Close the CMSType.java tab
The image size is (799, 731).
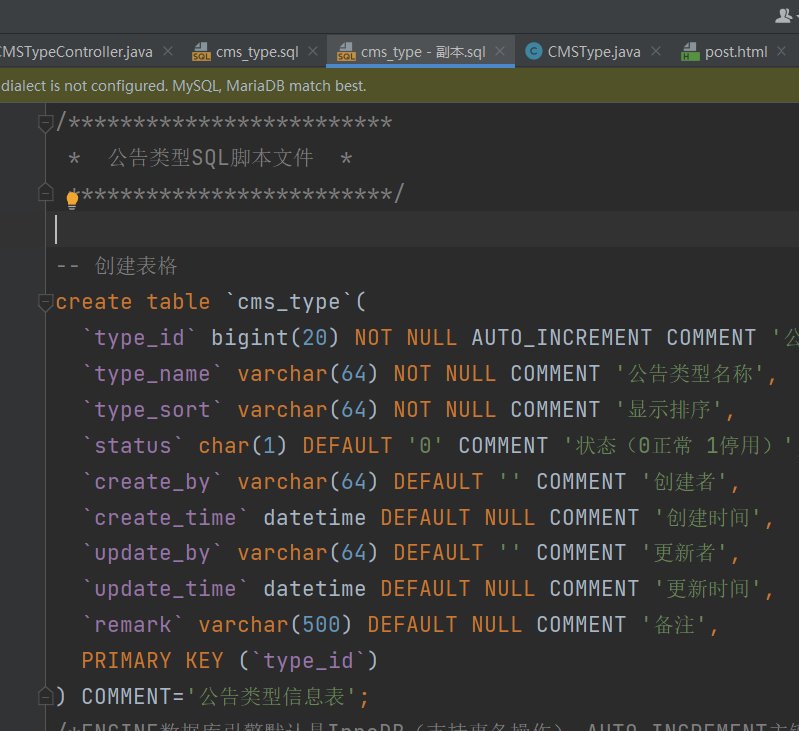pyautogui.click(x=656, y=51)
